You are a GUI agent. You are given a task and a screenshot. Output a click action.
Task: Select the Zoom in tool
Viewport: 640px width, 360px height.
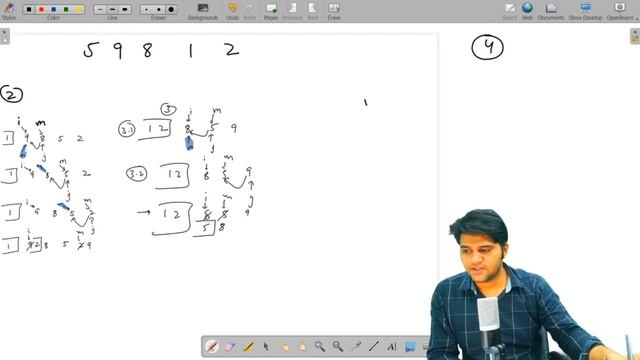pyautogui.click(x=320, y=347)
